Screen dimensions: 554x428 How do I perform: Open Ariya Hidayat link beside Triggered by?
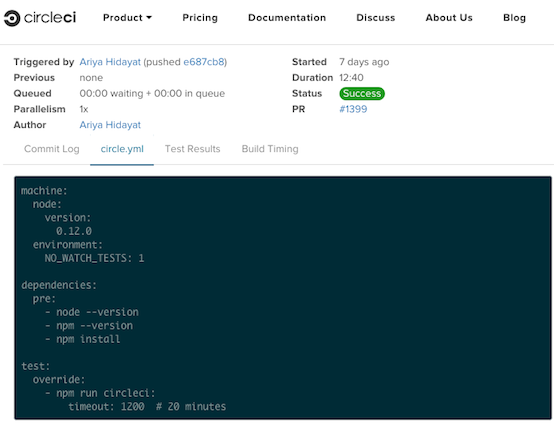tap(110, 62)
